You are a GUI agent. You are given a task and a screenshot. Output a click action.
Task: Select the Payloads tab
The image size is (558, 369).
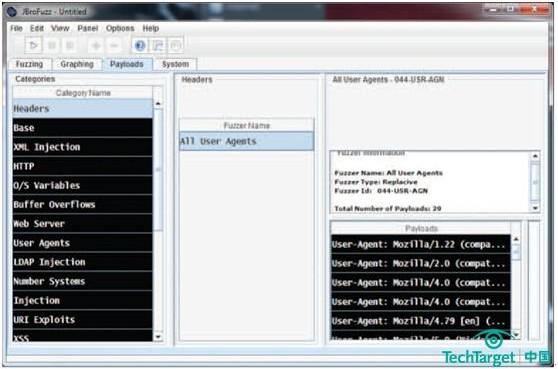coord(127,64)
